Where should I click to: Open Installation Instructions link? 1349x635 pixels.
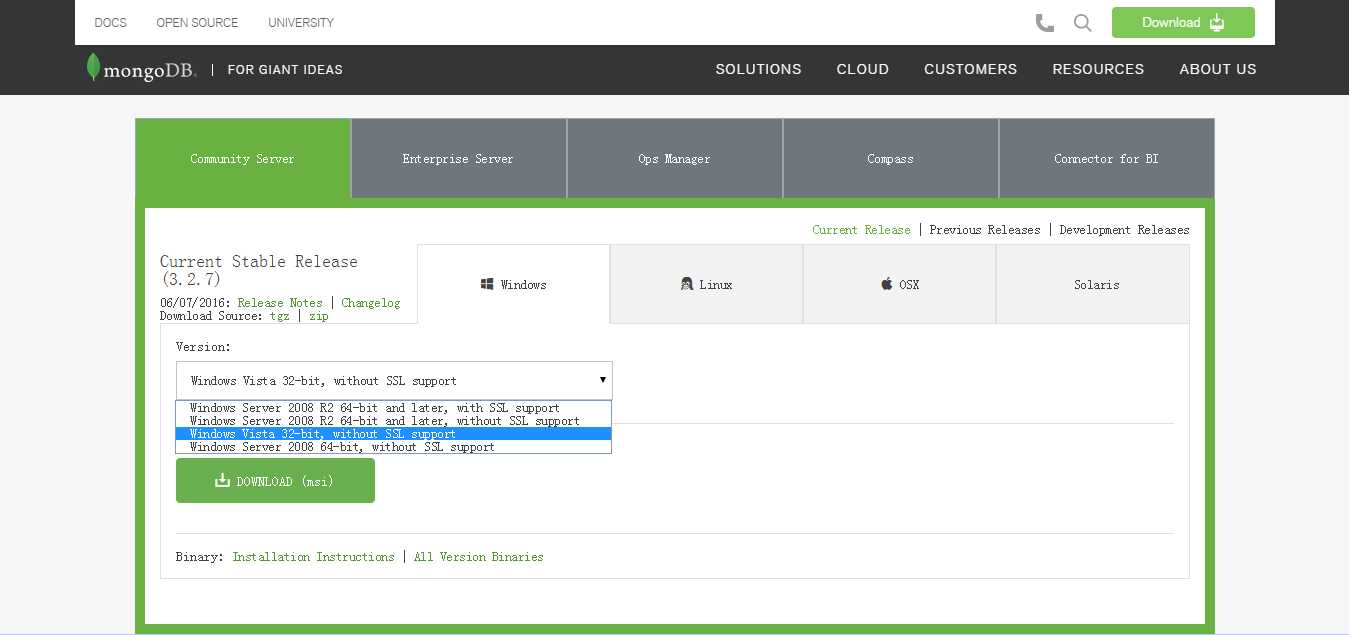click(313, 557)
